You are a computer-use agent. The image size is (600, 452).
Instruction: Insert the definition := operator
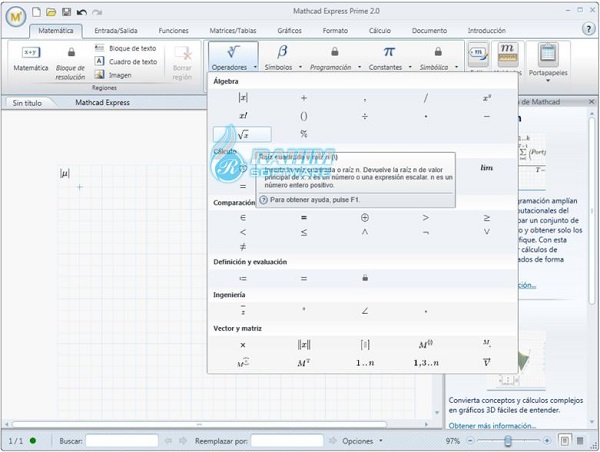(243, 279)
